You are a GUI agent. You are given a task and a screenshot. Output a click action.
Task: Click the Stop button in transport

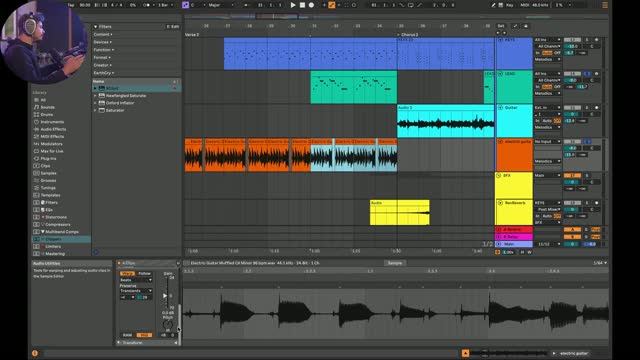tap(302, 5)
